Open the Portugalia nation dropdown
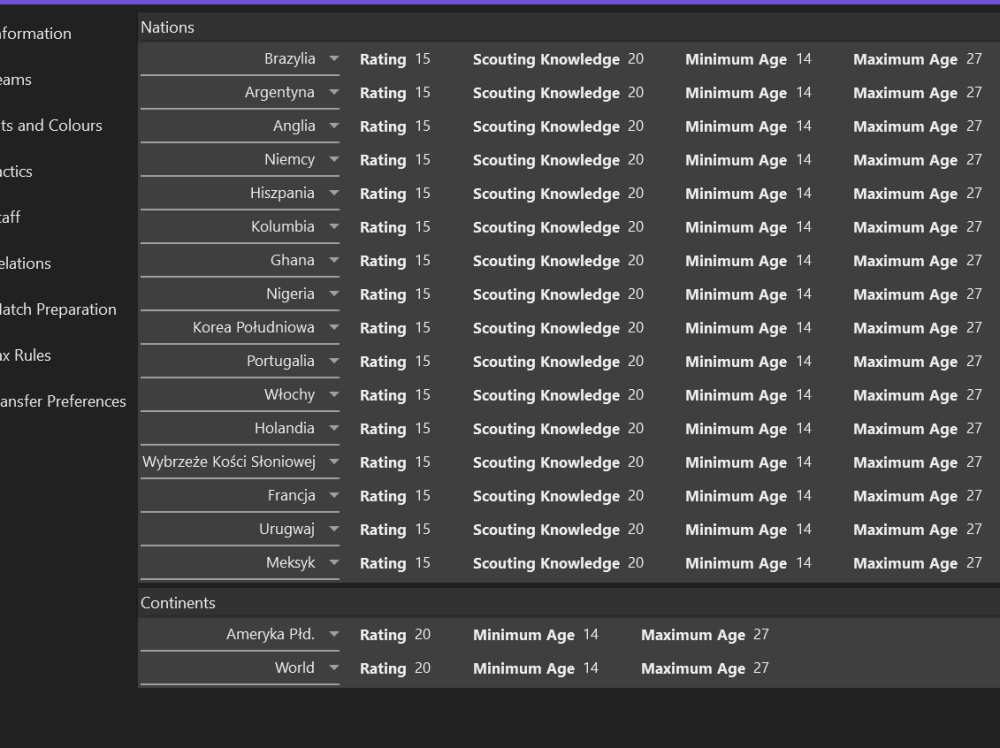The image size is (1000, 748). point(240,361)
